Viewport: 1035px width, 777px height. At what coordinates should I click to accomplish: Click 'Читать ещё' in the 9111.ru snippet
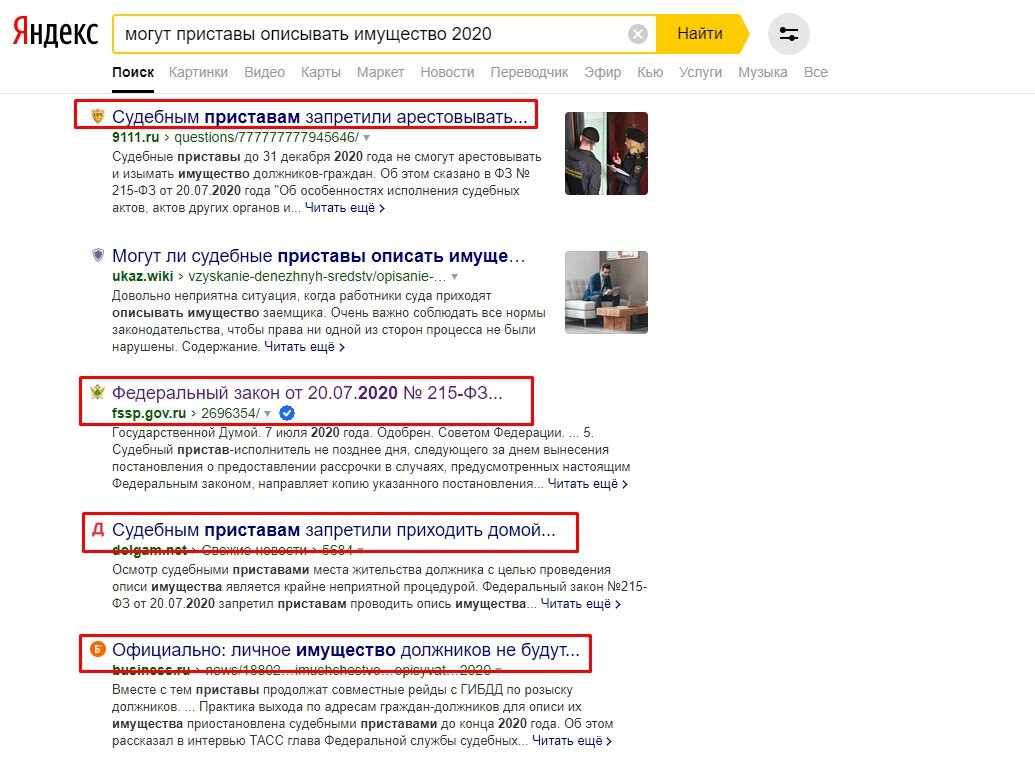pyautogui.click(x=345, y=207)
